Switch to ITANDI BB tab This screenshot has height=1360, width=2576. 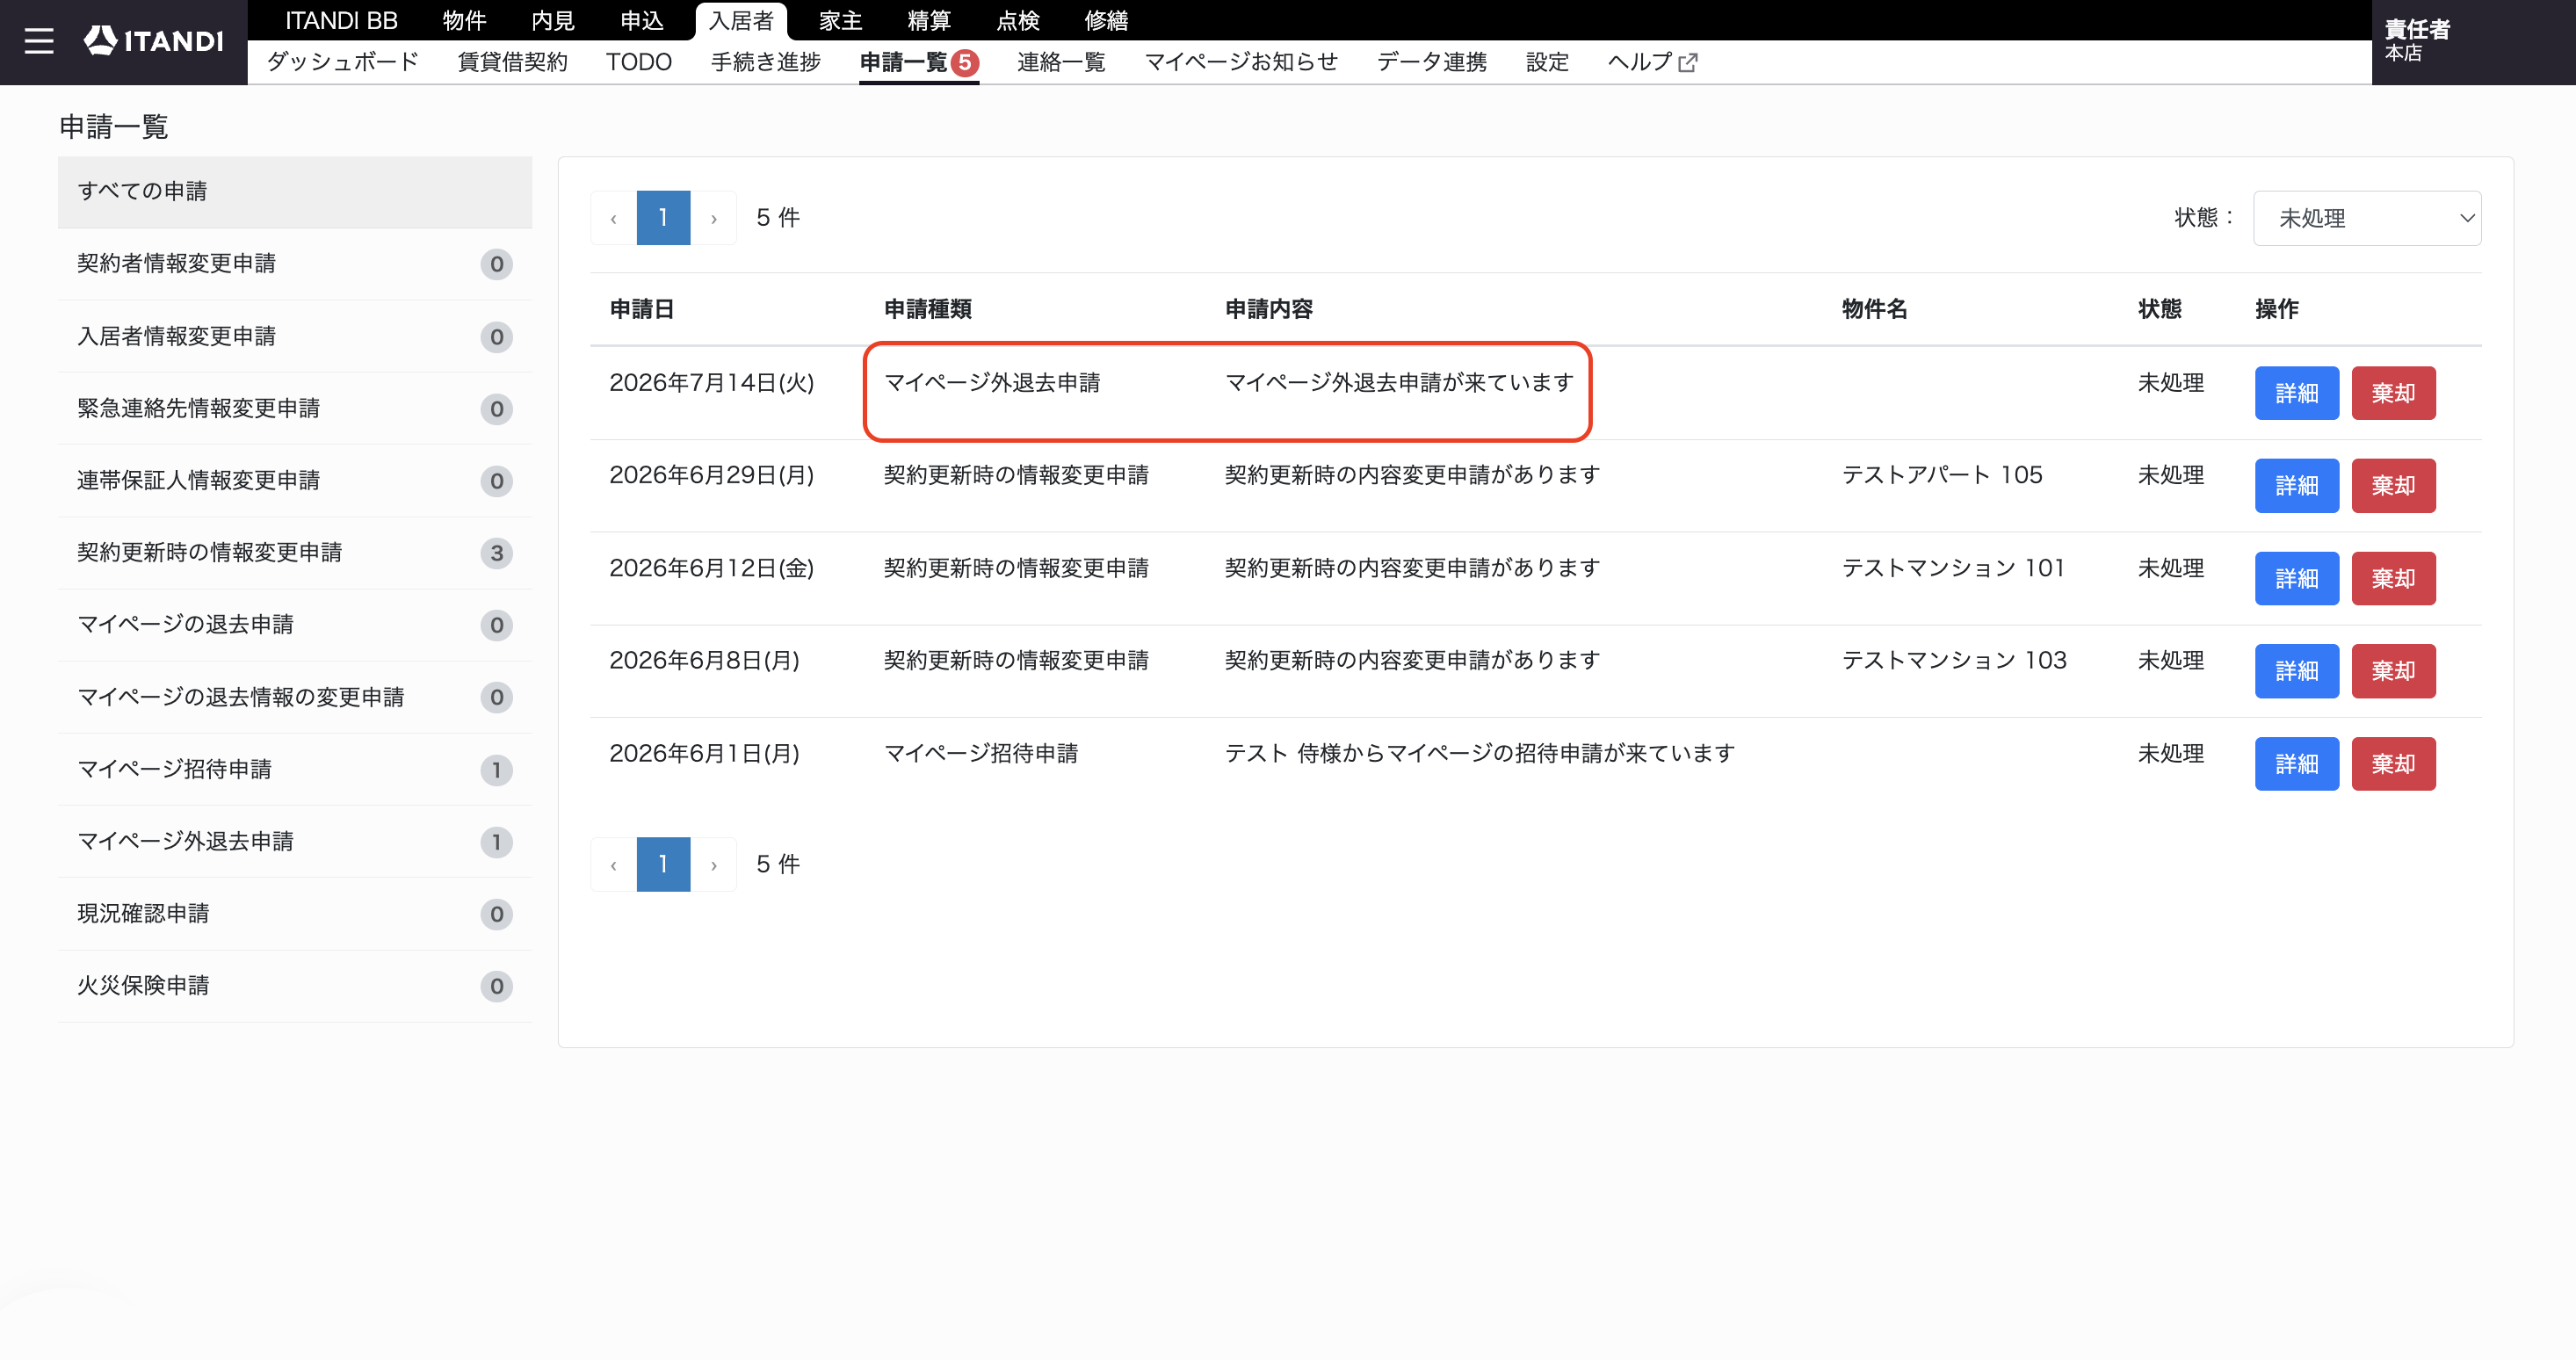pyautogui.click(x=341, y=20)
